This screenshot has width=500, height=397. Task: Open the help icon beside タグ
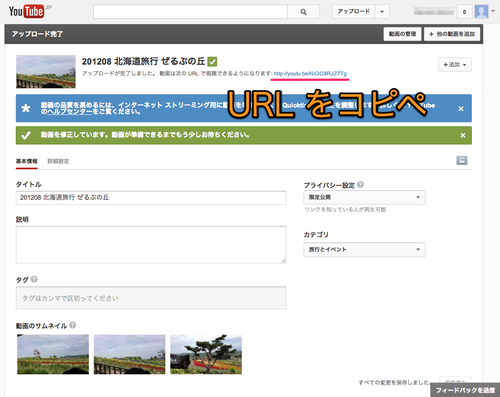click(x=34, y=279)
